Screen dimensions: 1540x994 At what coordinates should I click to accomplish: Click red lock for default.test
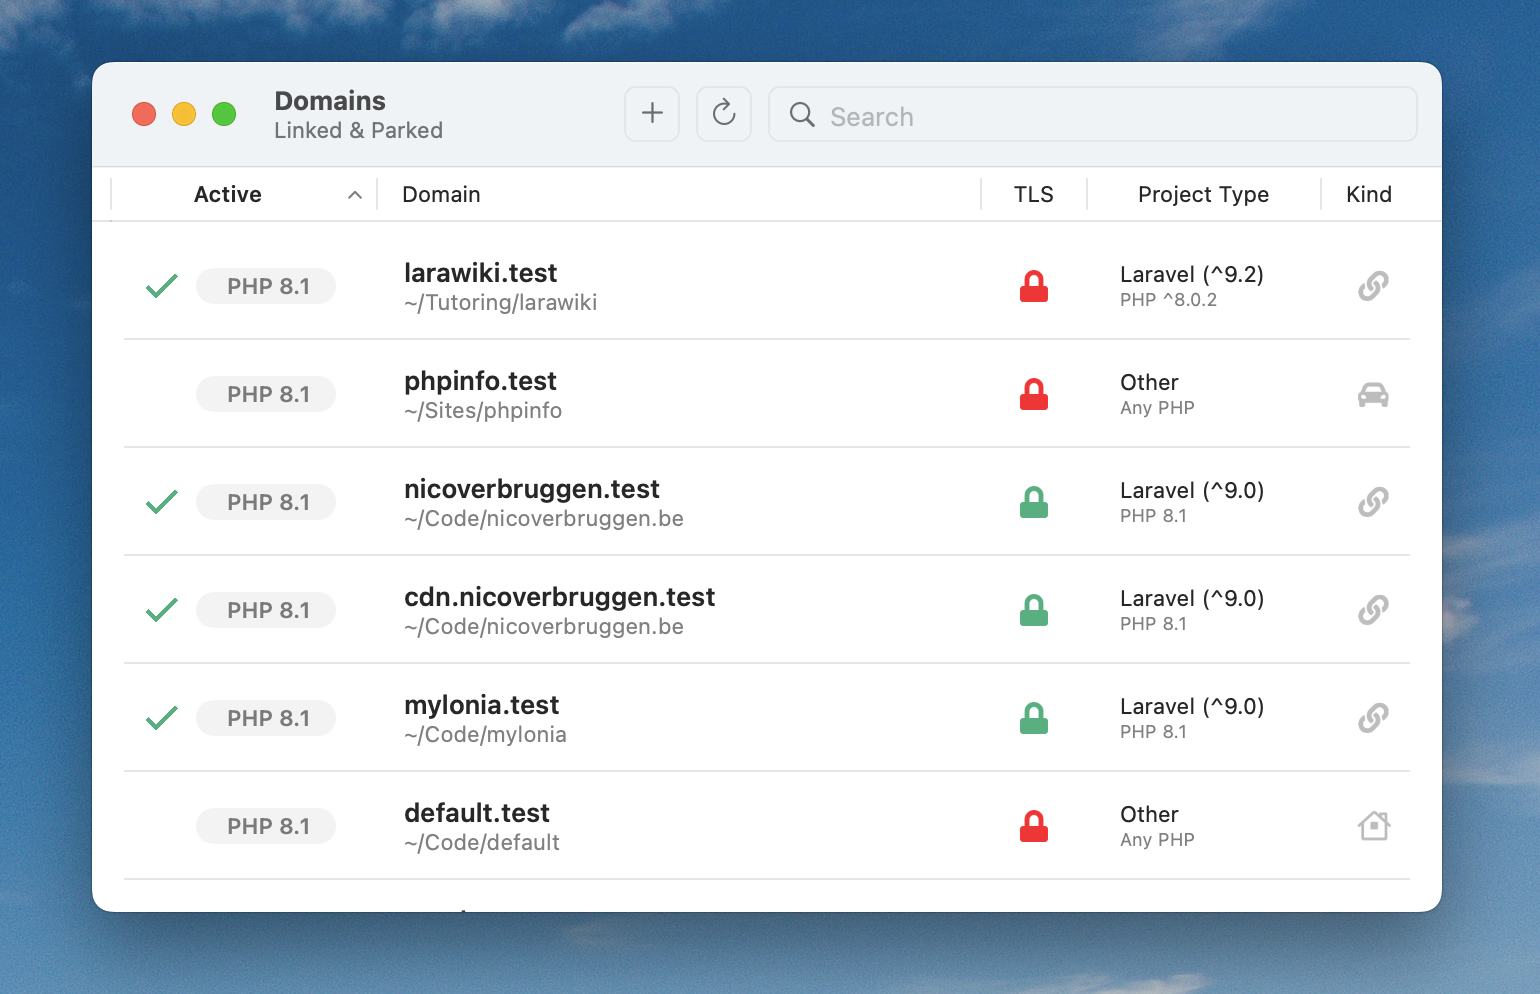tap(1034, 826)
